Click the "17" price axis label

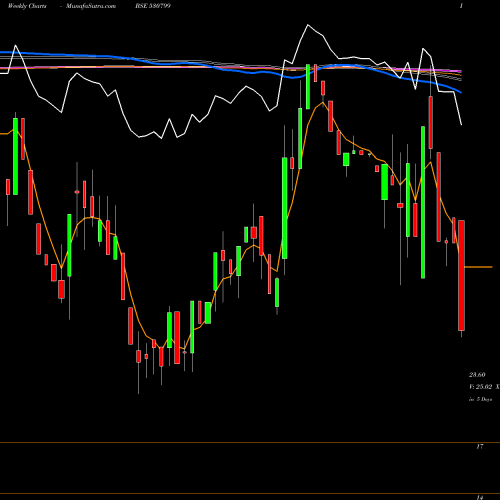pyautogui.click(x=480, y=446)
